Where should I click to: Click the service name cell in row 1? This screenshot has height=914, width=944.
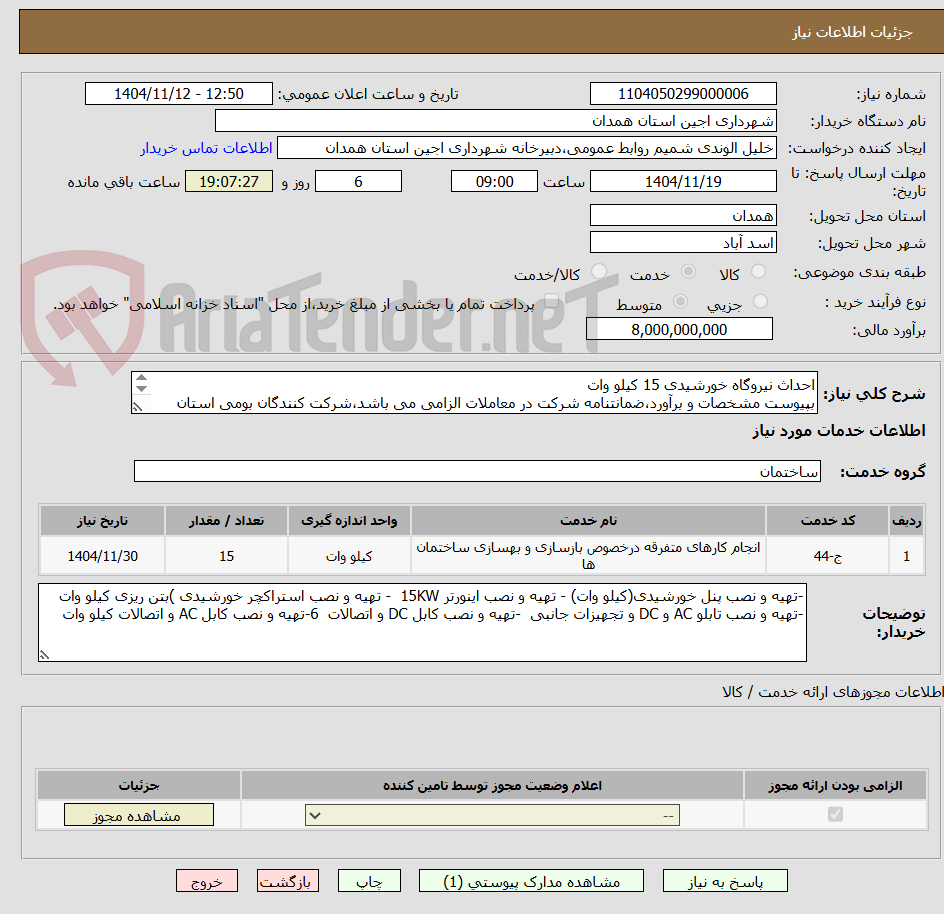coord(588,556)
